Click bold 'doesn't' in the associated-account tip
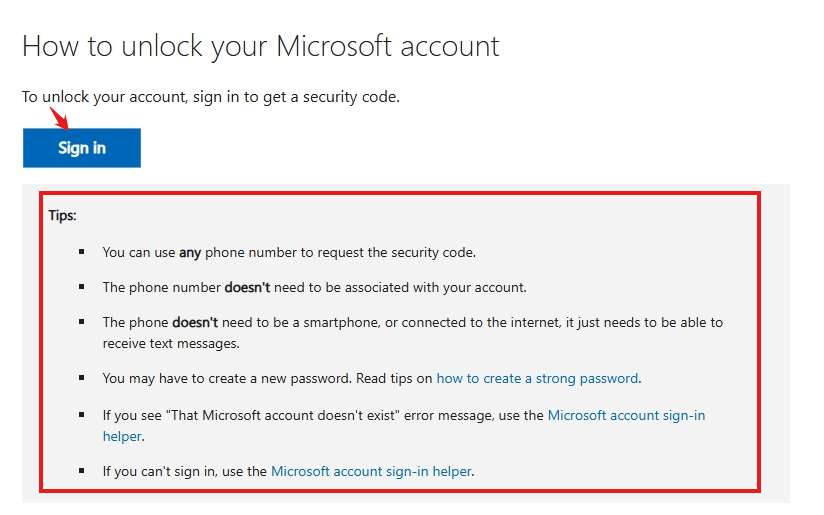The image size is (824, 515). point(247,288)
